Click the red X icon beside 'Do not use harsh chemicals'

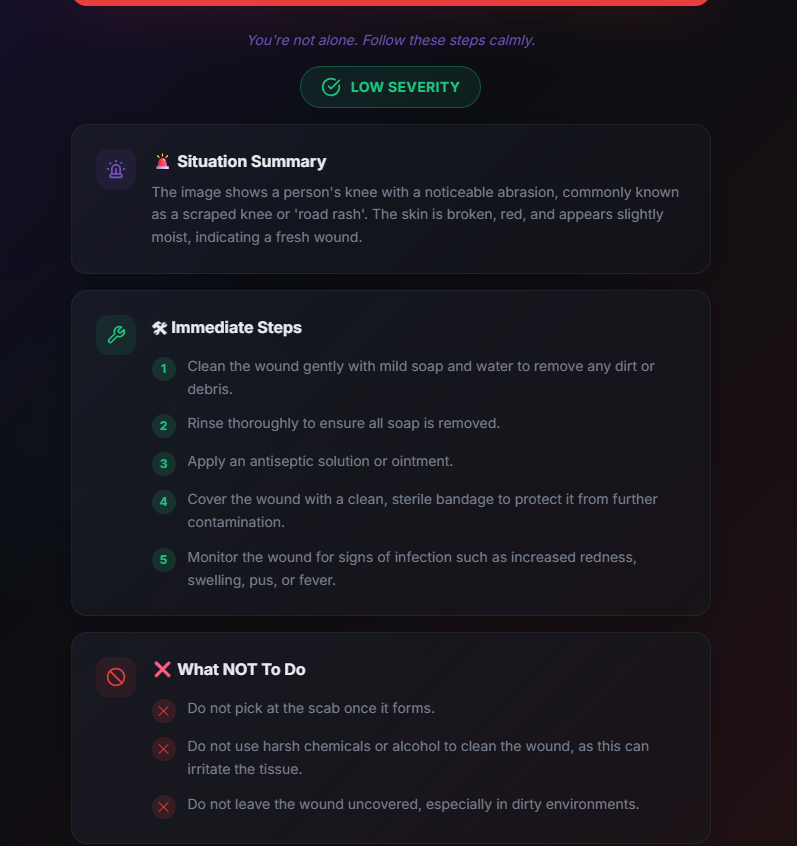tap(164, 749)
